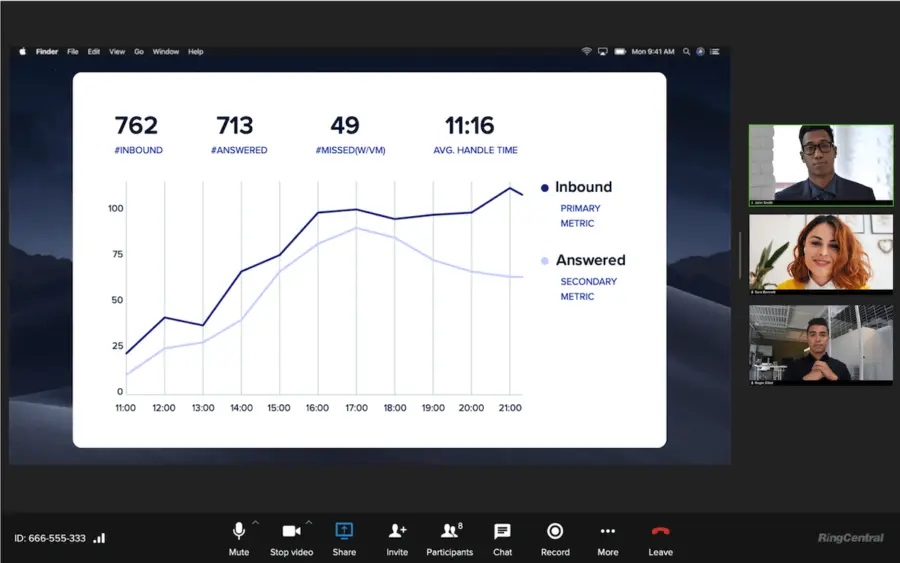Click the meeting ID 666-555-333

[49, 538]
